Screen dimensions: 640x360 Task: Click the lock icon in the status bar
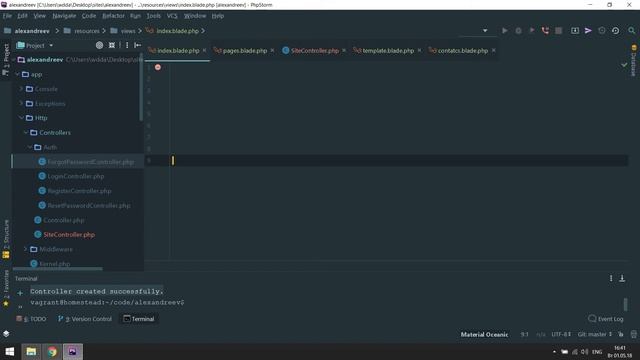621,334
